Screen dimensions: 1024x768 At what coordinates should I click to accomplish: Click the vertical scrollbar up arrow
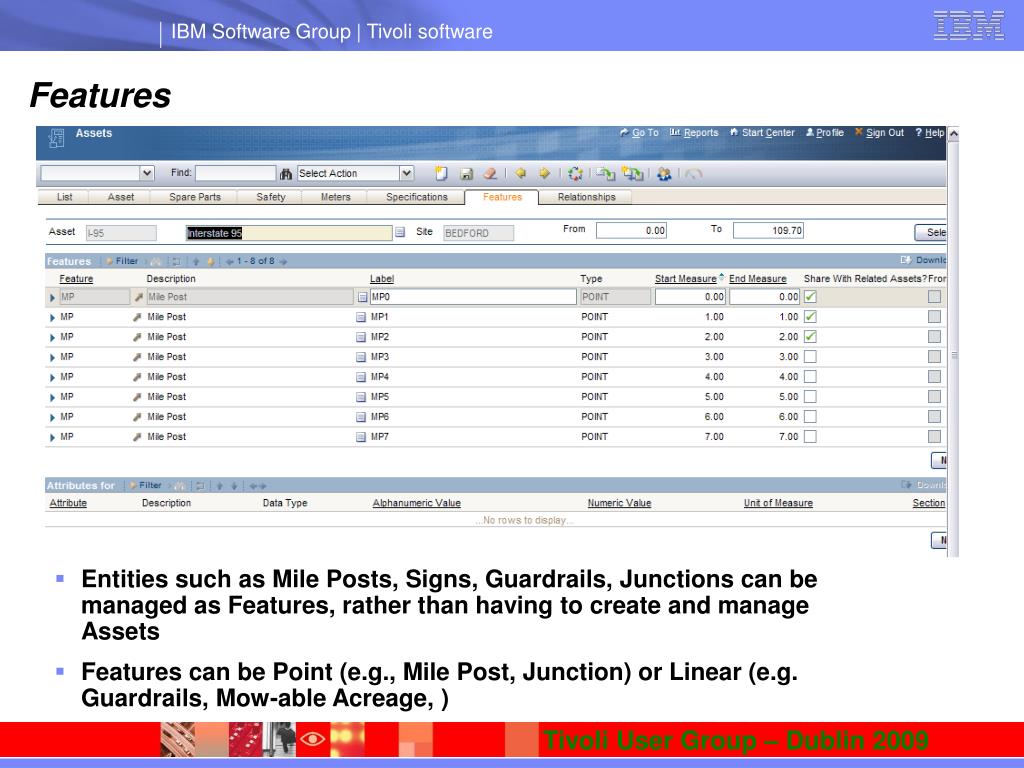point(953,133)
